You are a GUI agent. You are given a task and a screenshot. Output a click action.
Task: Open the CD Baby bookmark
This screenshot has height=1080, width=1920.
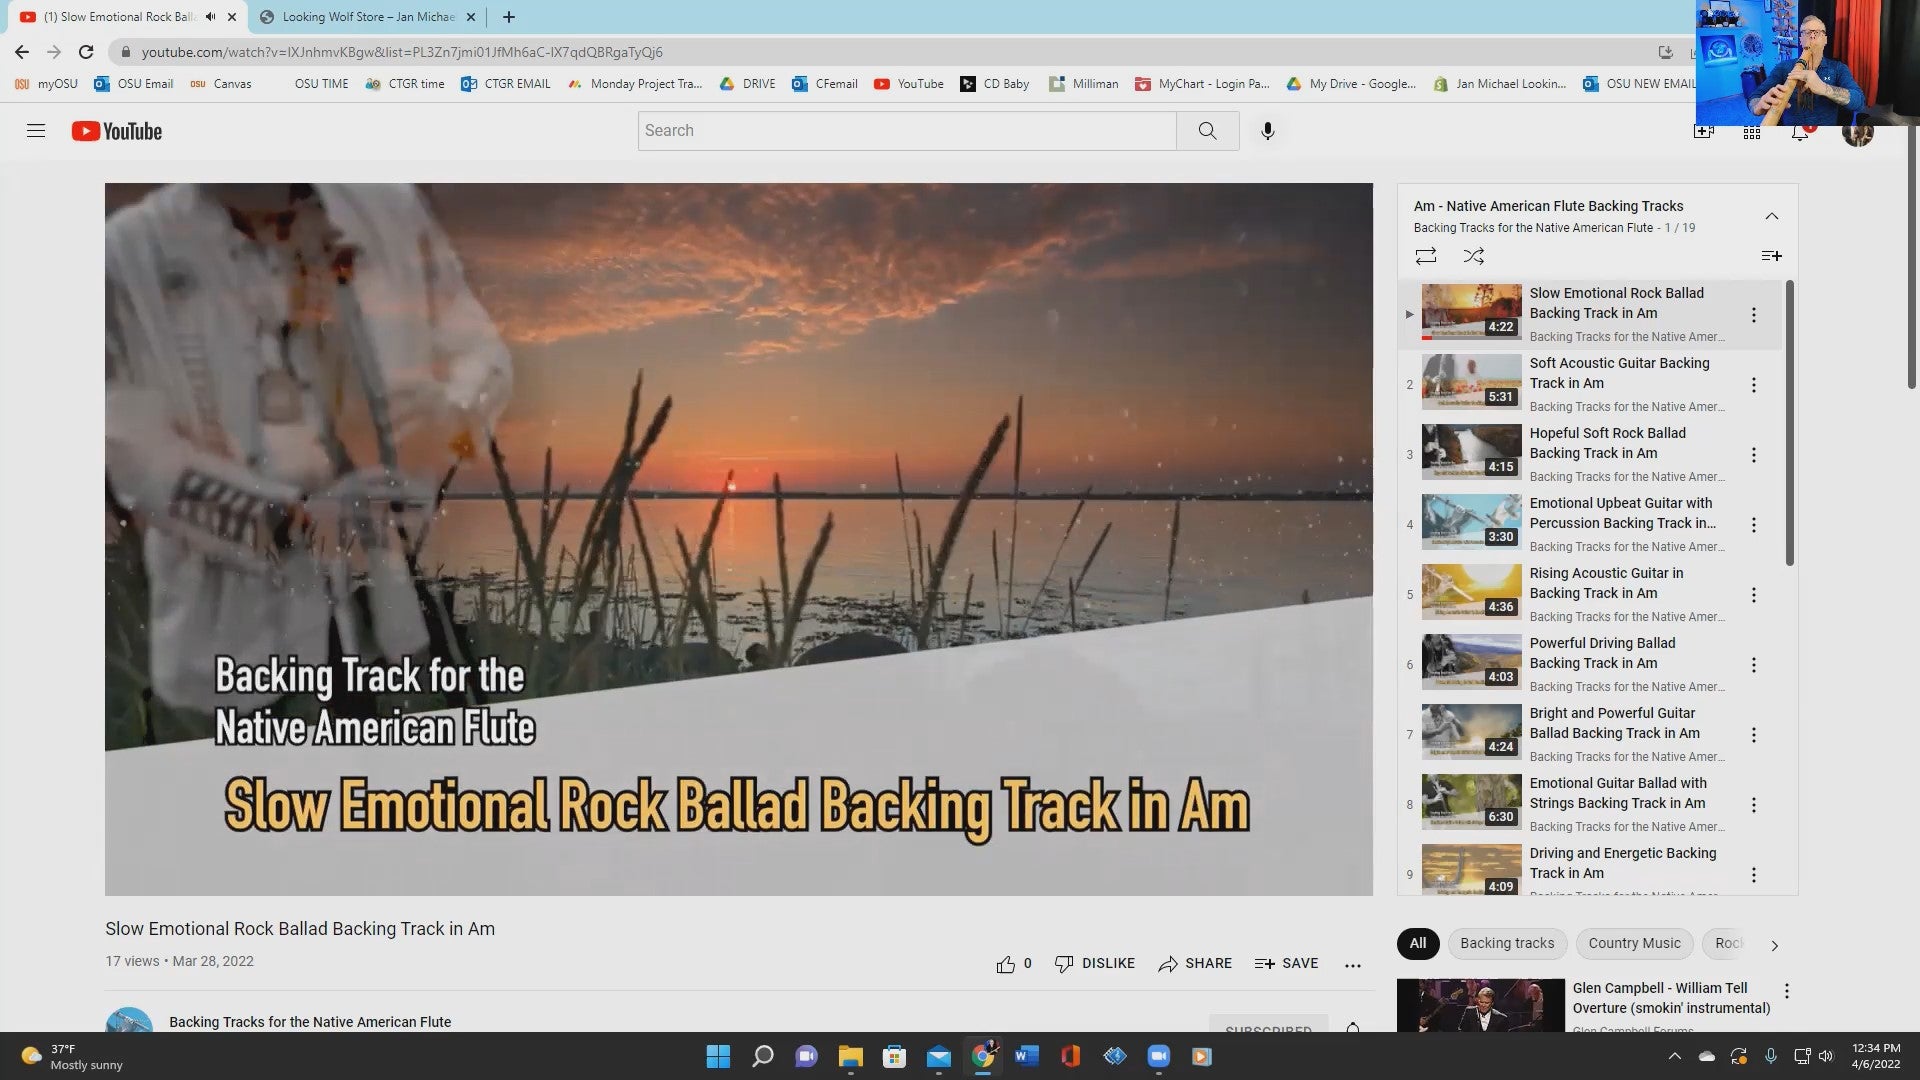(995, 84)
